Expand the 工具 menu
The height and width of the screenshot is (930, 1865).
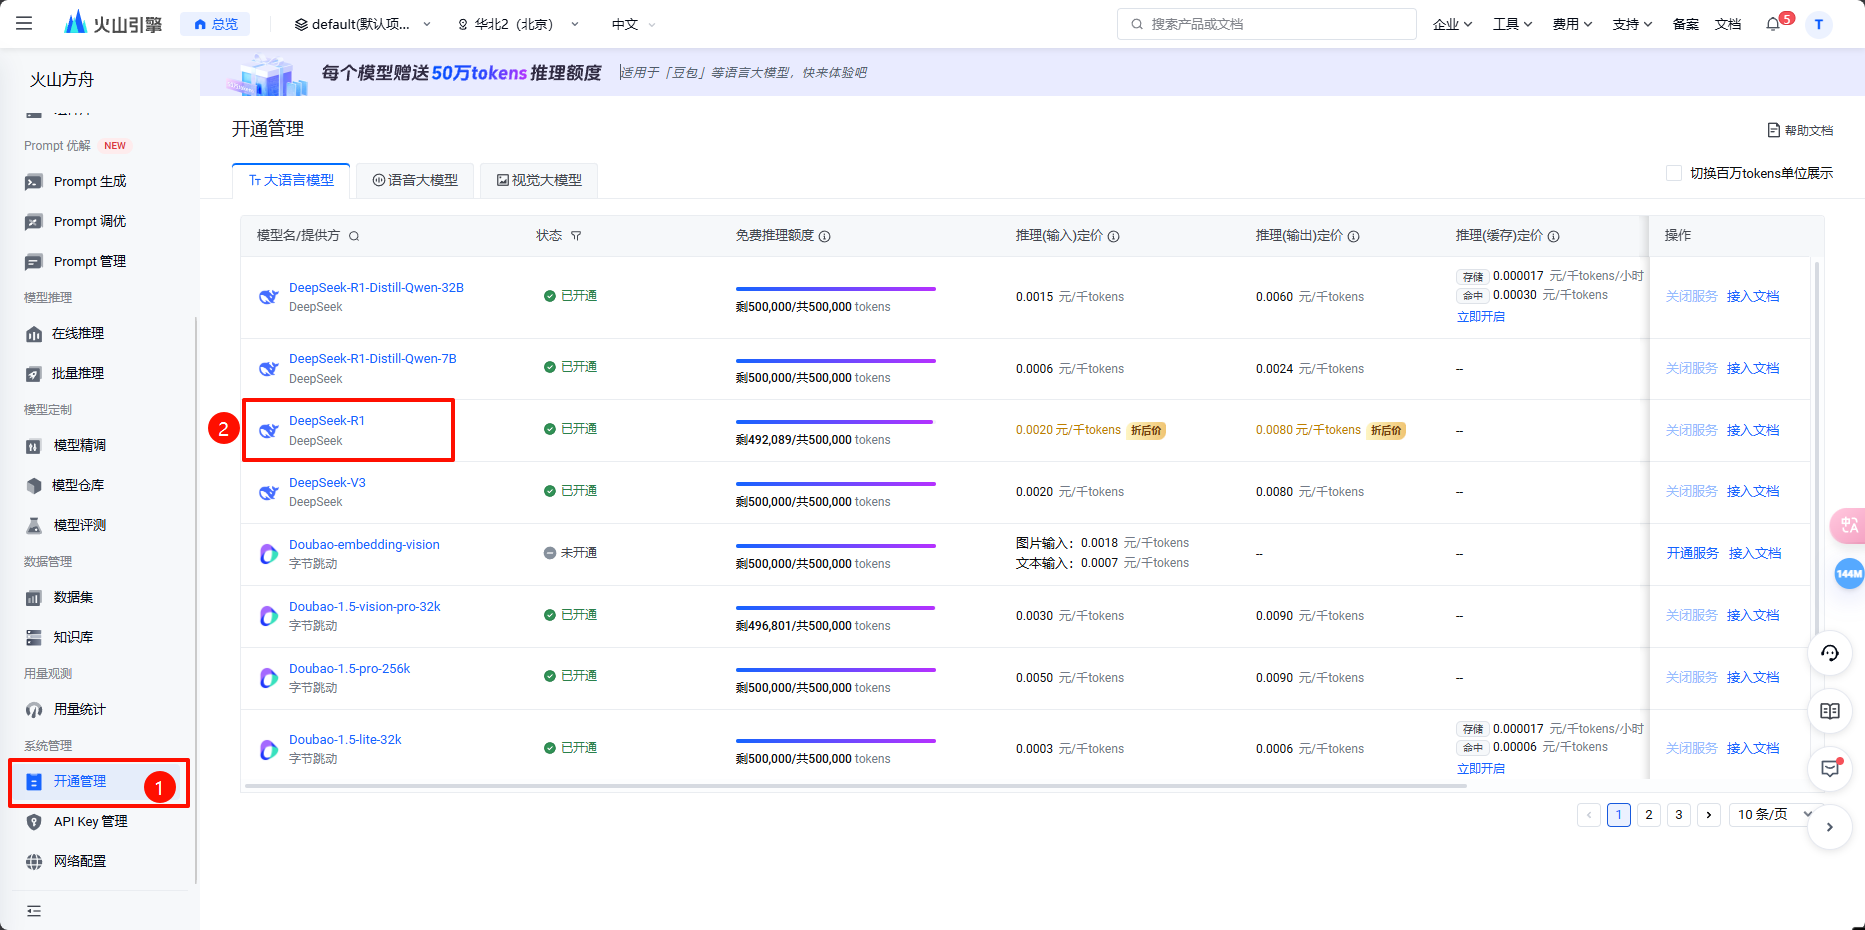coord(1512,24)
